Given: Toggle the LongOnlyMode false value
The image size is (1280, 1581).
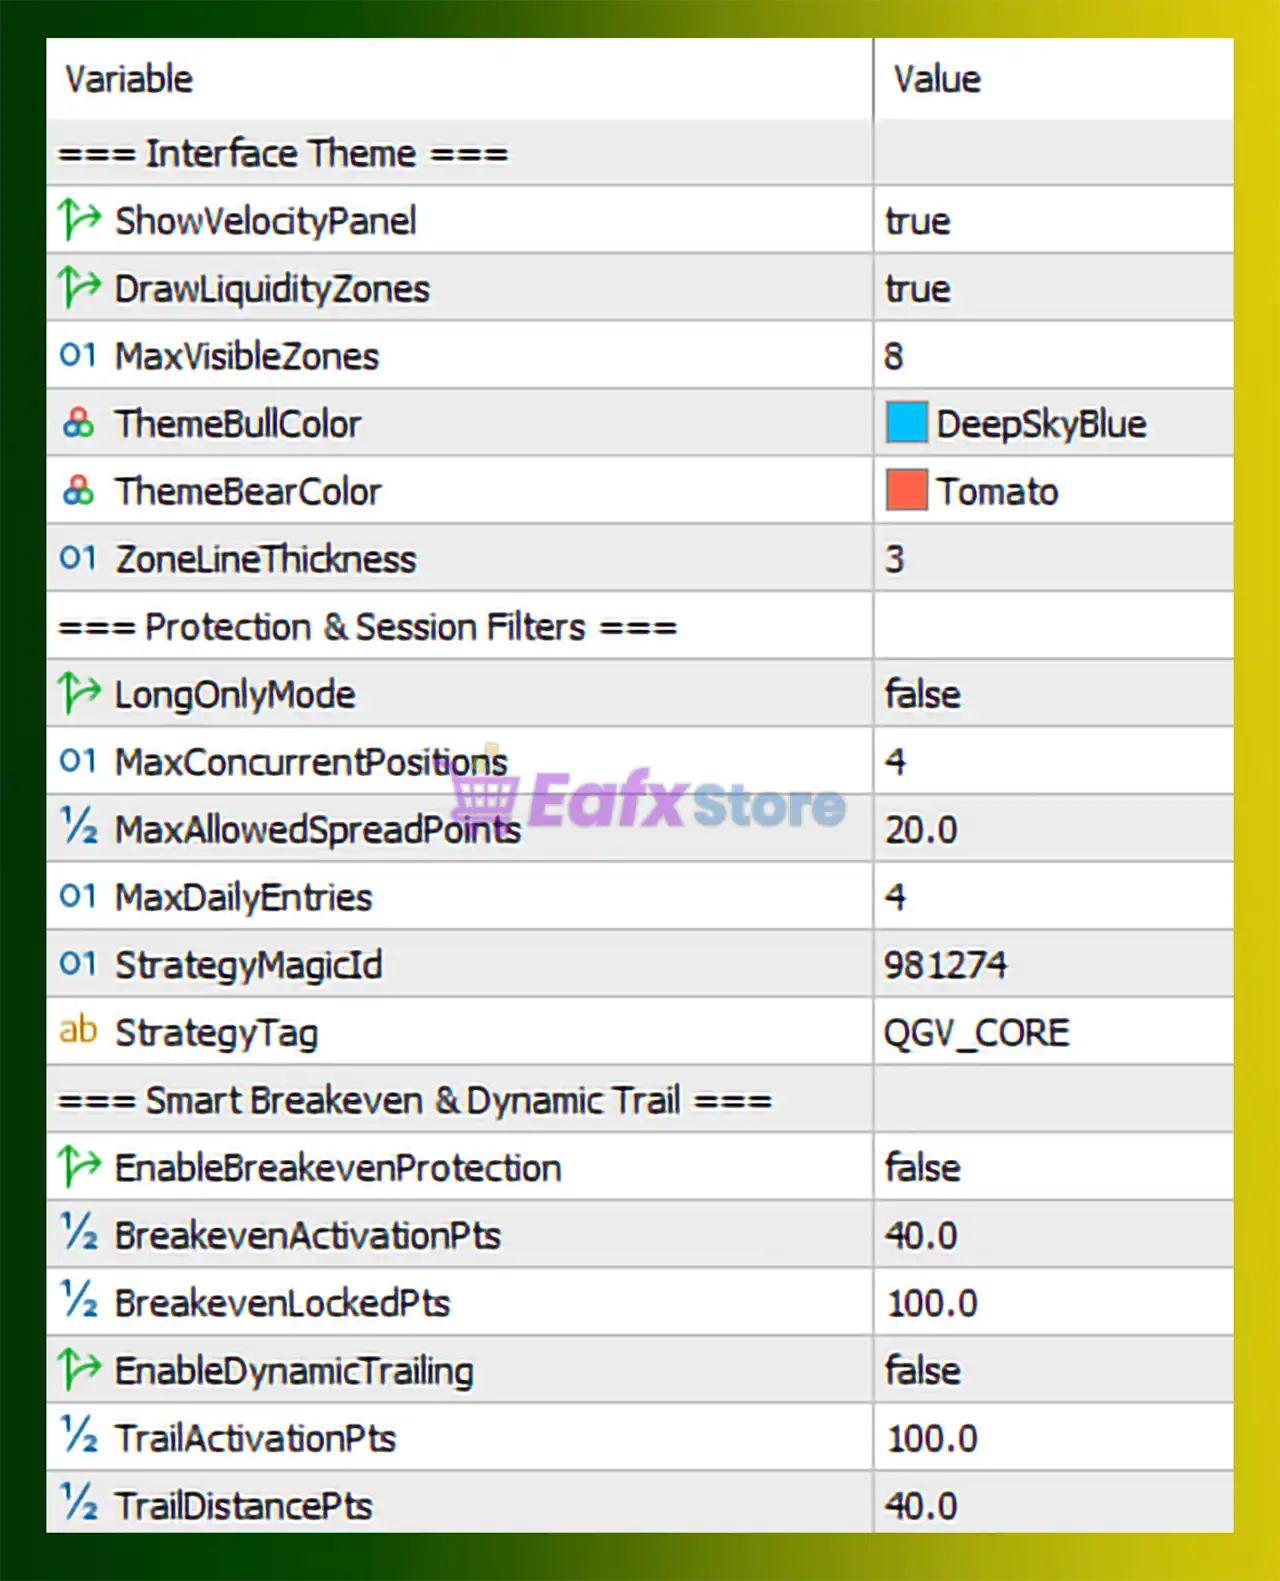Looking at the screenshot, I should click(x=922, y=694).
